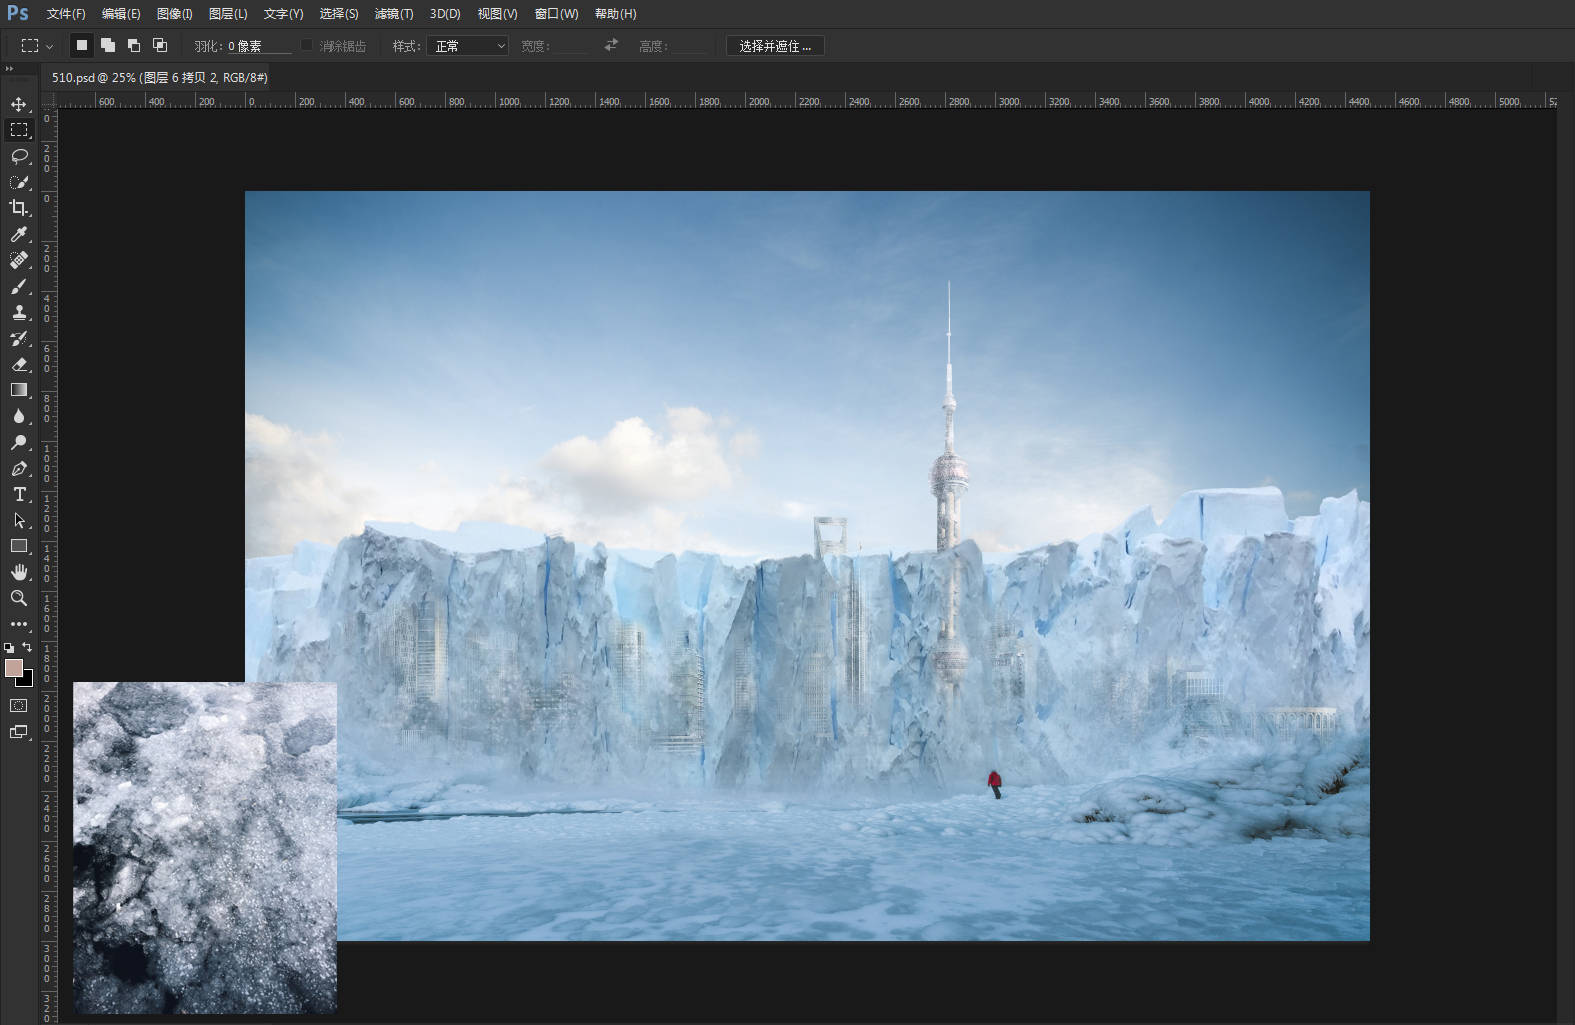Image resolution: width=1575 pixels, height=1025 pixels.
Task: Select the Eraser tool
Action: point(19,364)
